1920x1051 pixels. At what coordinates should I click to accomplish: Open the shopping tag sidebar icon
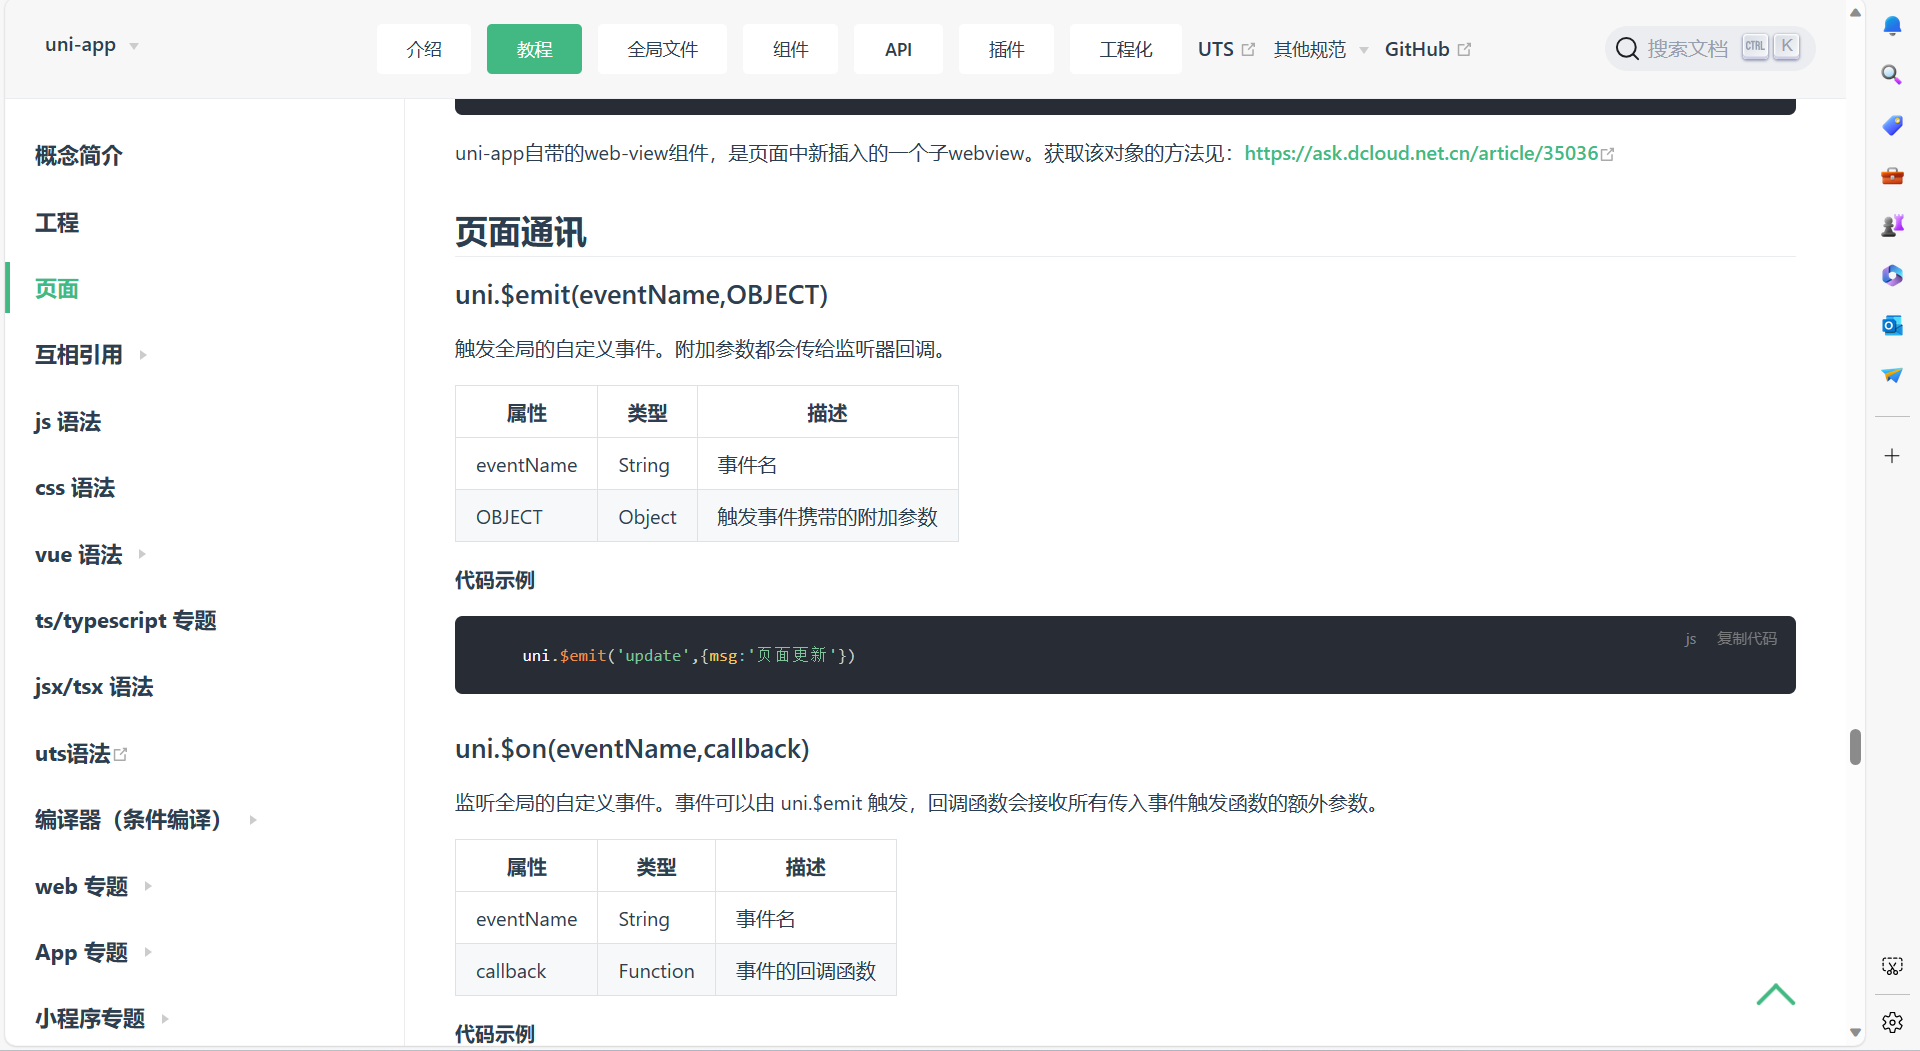(x=1892, y=125)
